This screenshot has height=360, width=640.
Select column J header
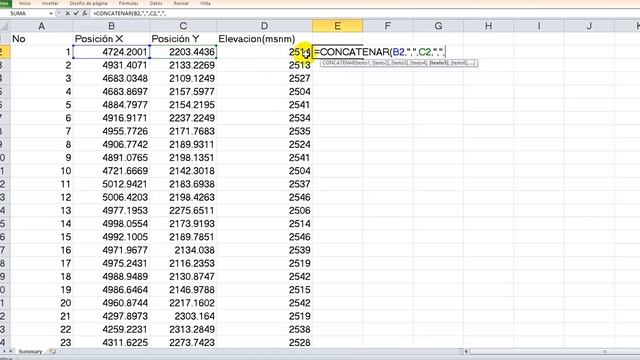589,27
